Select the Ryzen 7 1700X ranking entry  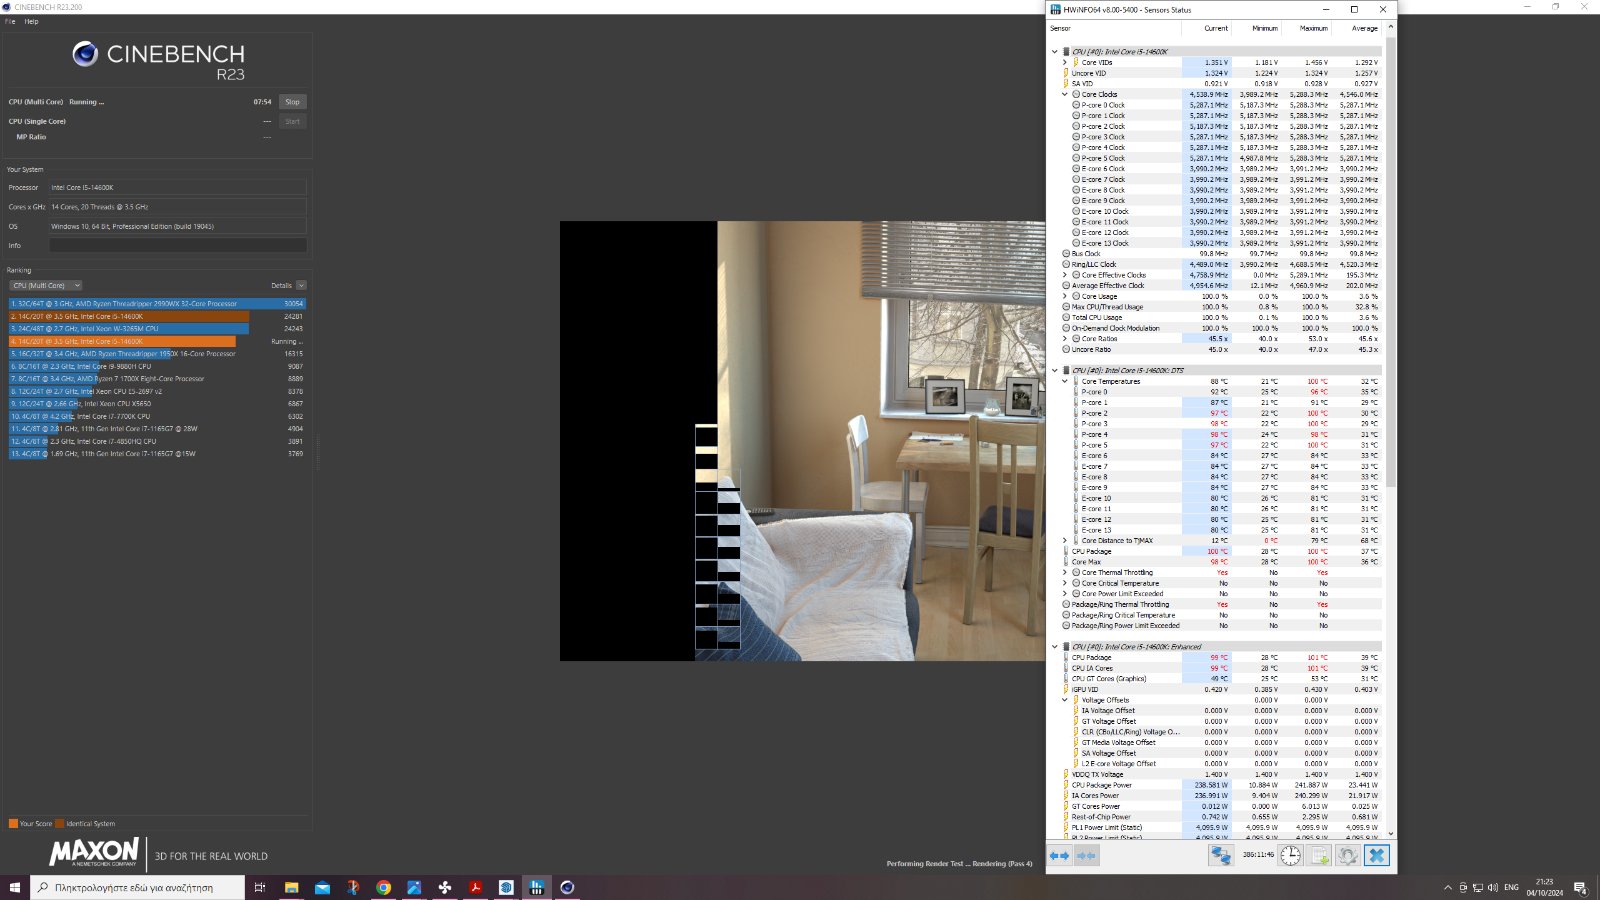[157, 379]
